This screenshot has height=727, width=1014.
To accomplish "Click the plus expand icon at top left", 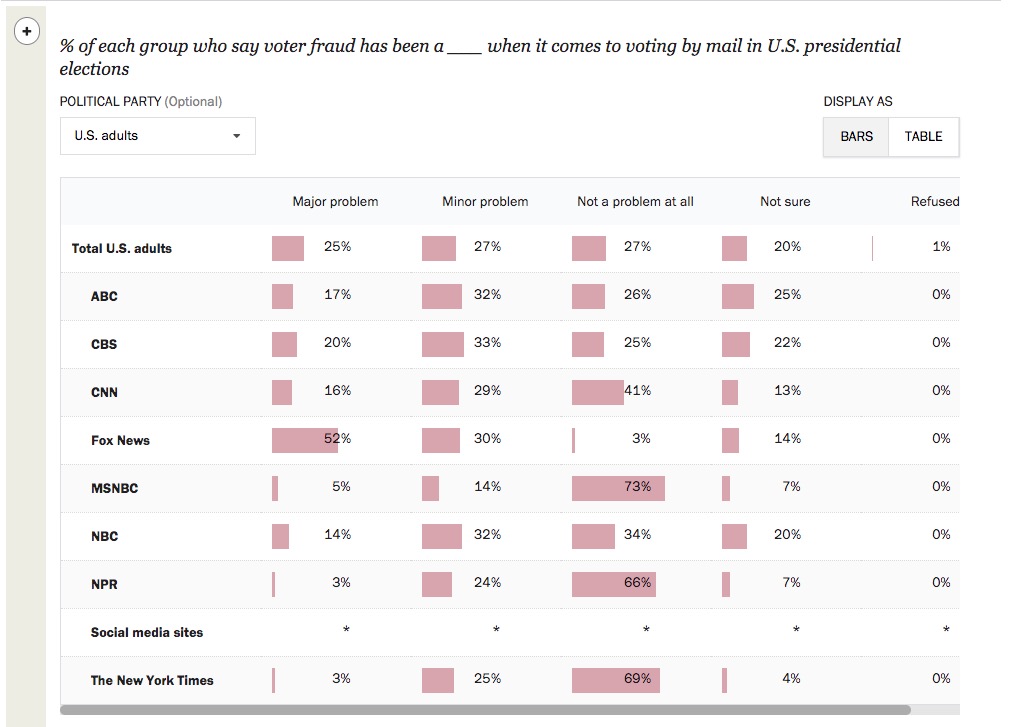I will [x=27, y=32].
